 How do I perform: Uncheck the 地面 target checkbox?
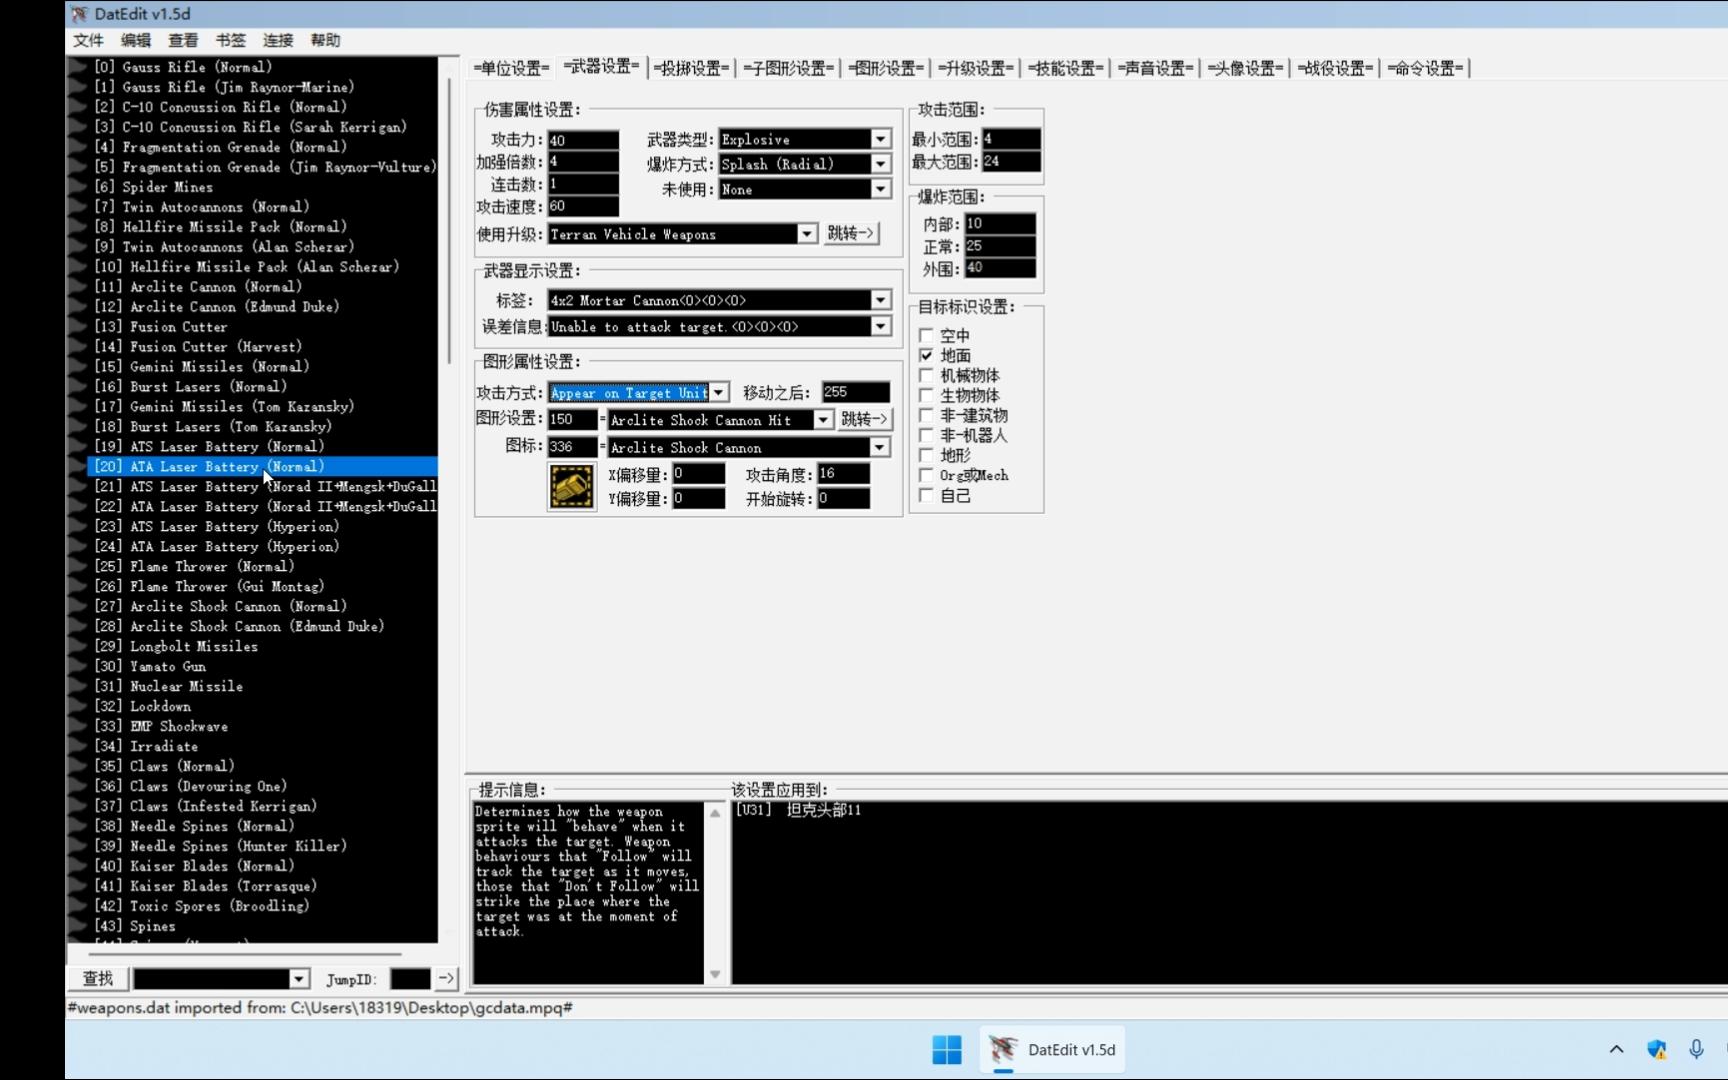(x=927, y=355)
